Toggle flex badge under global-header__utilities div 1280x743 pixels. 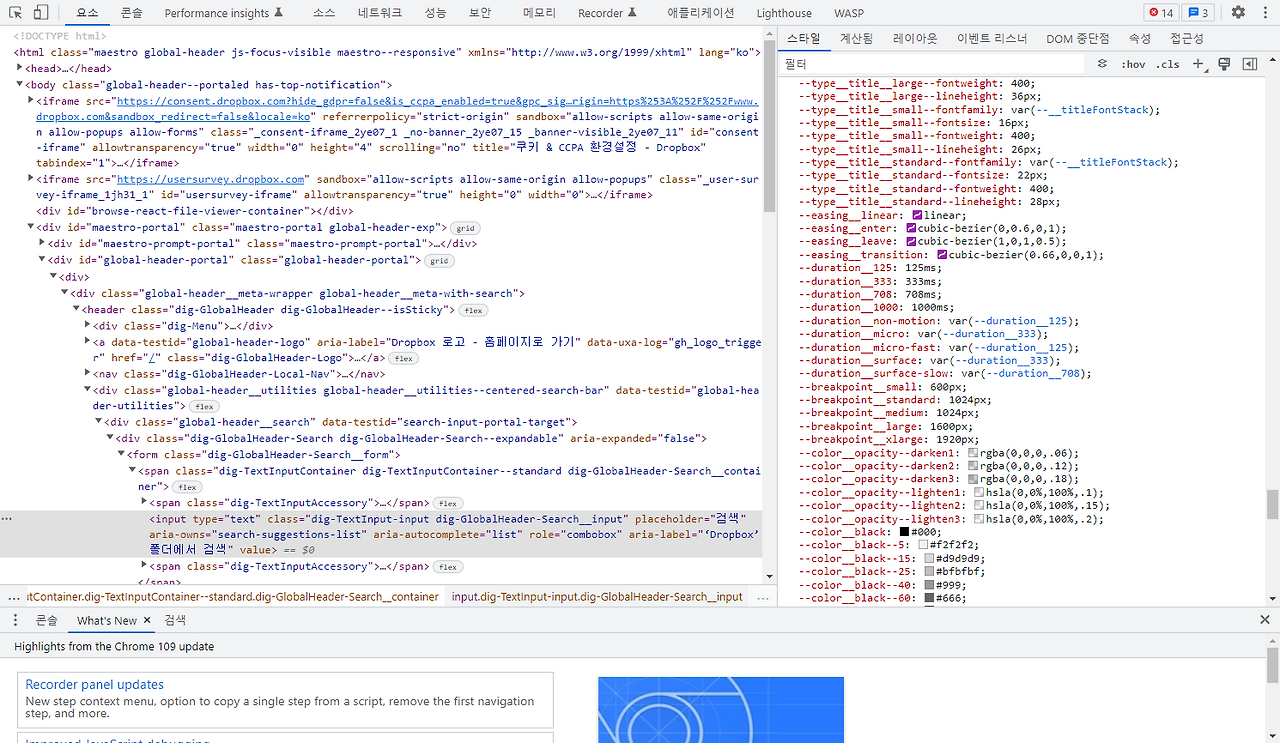(204, 407)
